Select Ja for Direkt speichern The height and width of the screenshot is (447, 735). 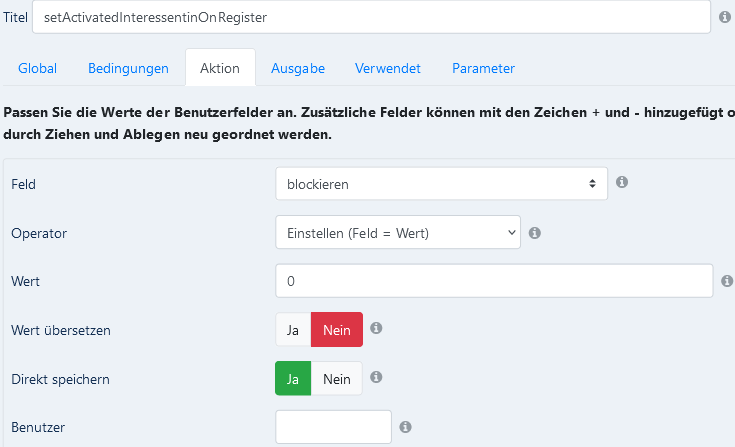[x=293, y=379]
